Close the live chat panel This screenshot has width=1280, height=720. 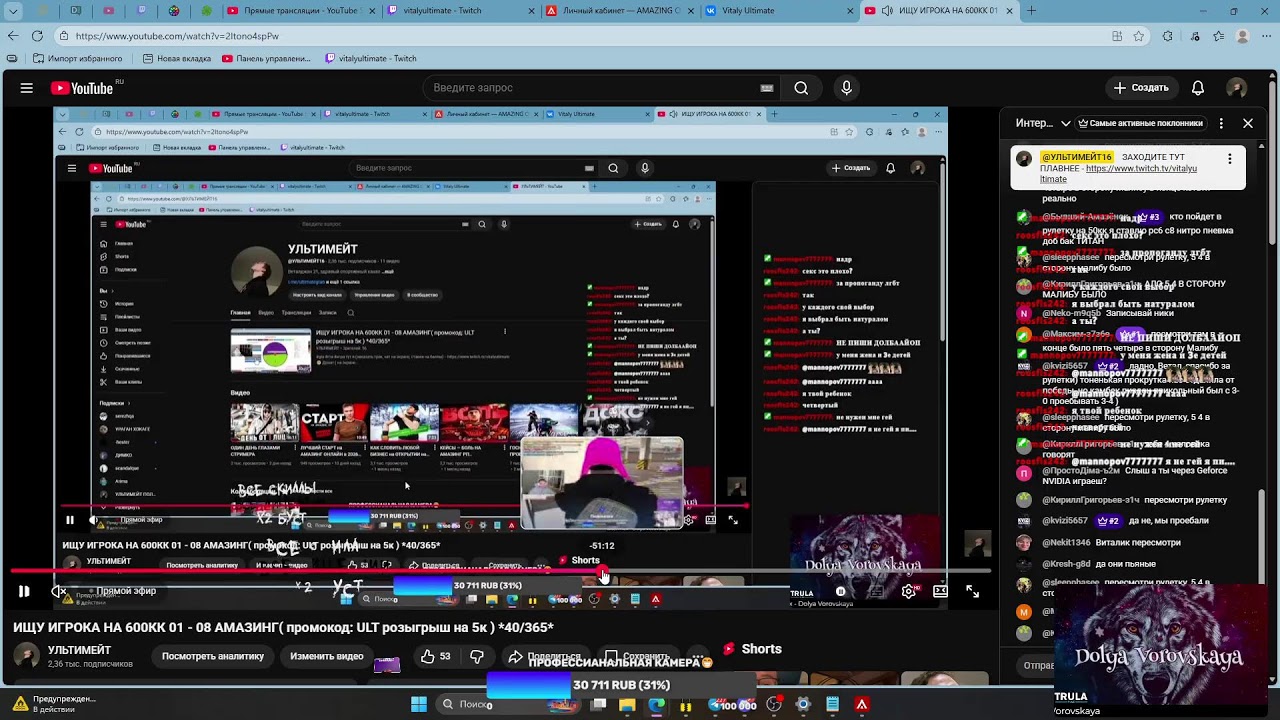(1248, 123)
